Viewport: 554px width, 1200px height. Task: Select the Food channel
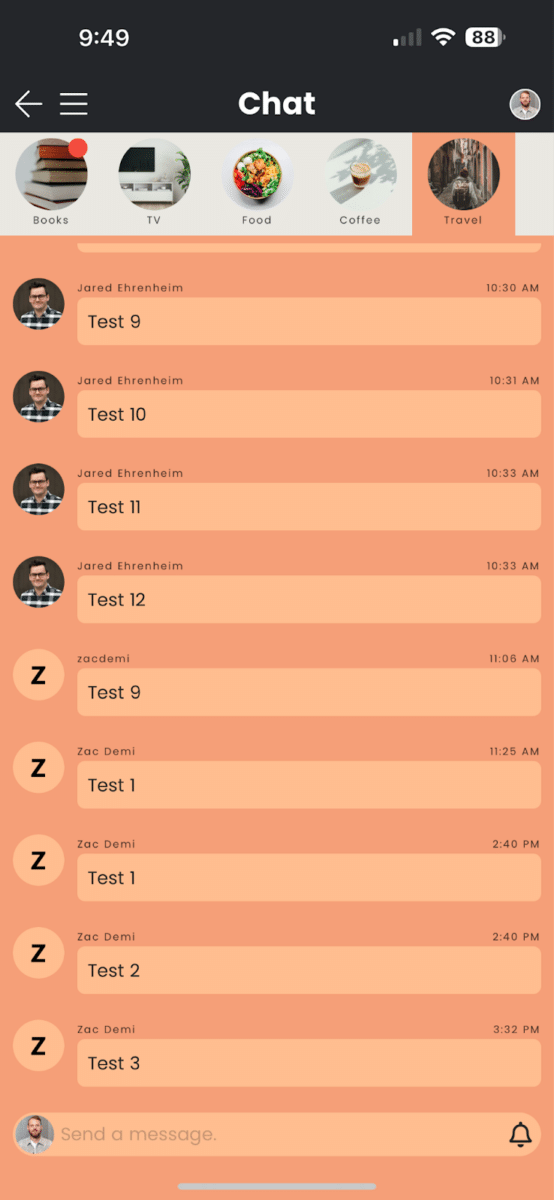tap(257, 183)
